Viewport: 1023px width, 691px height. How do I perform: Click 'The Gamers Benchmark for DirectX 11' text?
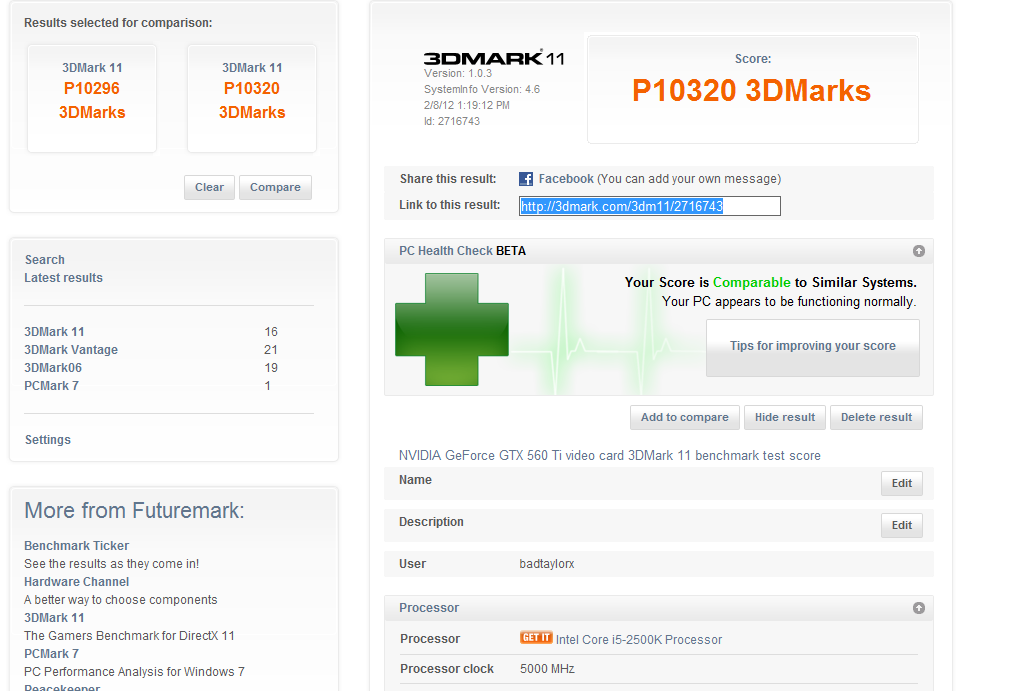click(129, 636)
